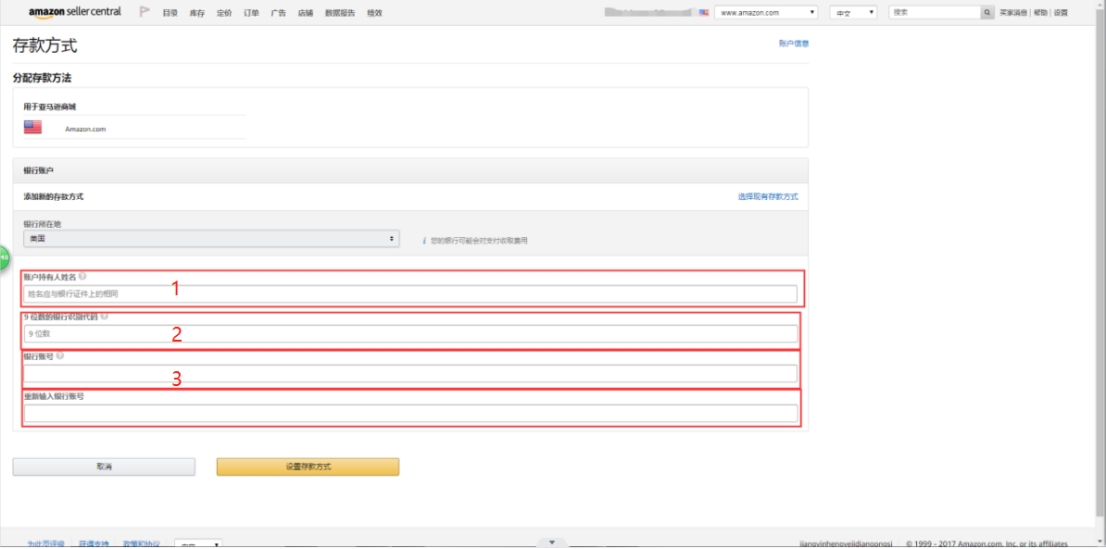The image size is (1106, 549).
Task: Click the 设置存款方式 button
Action: (x=307, y=467)
